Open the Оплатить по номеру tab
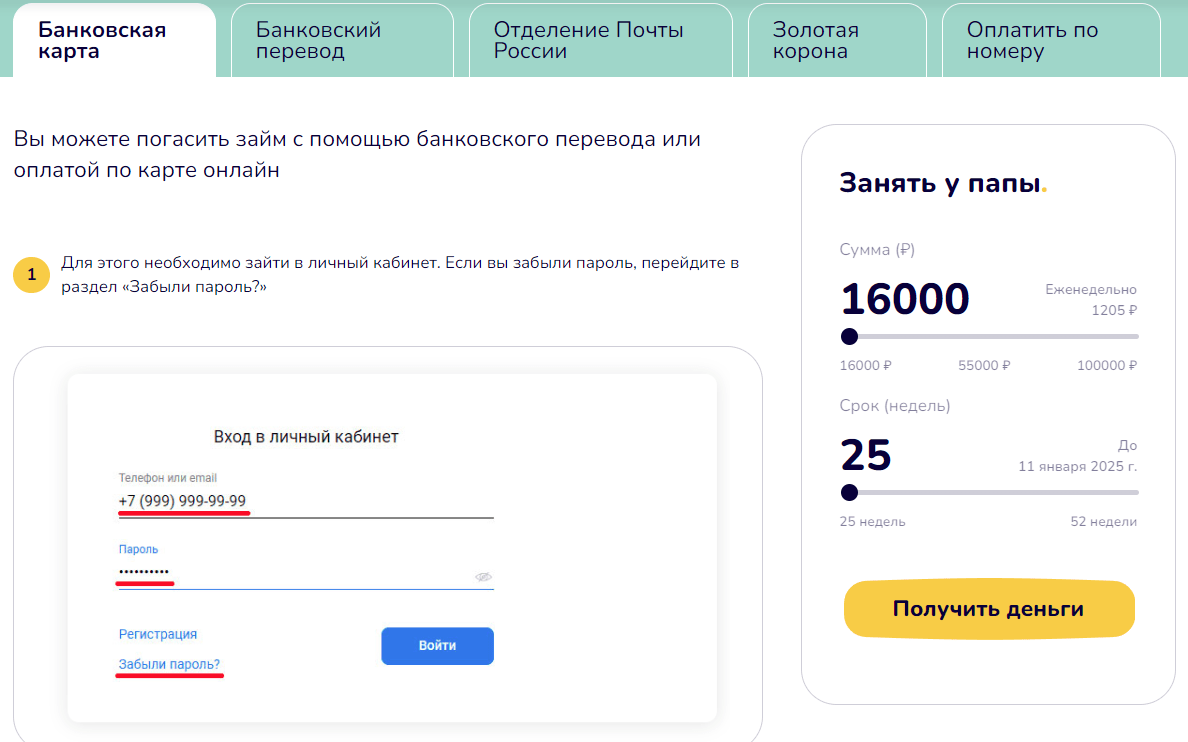Screen dimensions: 1188x742 tap(1051, 40)
